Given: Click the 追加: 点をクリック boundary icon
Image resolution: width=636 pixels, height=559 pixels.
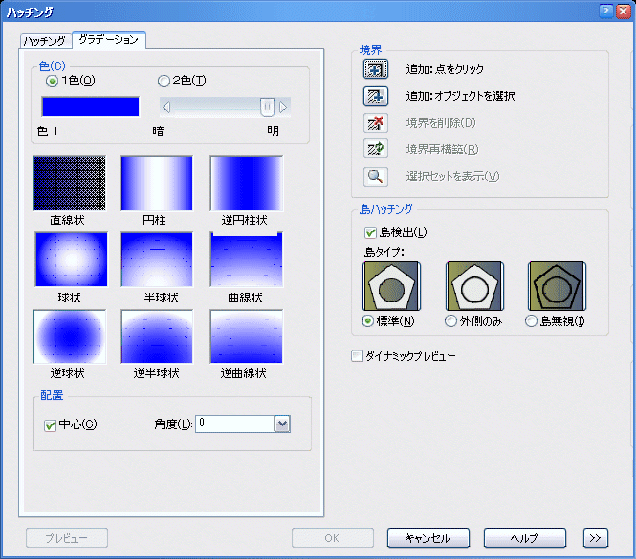Looking at the screenshot, I should click(x=375, y=69).
